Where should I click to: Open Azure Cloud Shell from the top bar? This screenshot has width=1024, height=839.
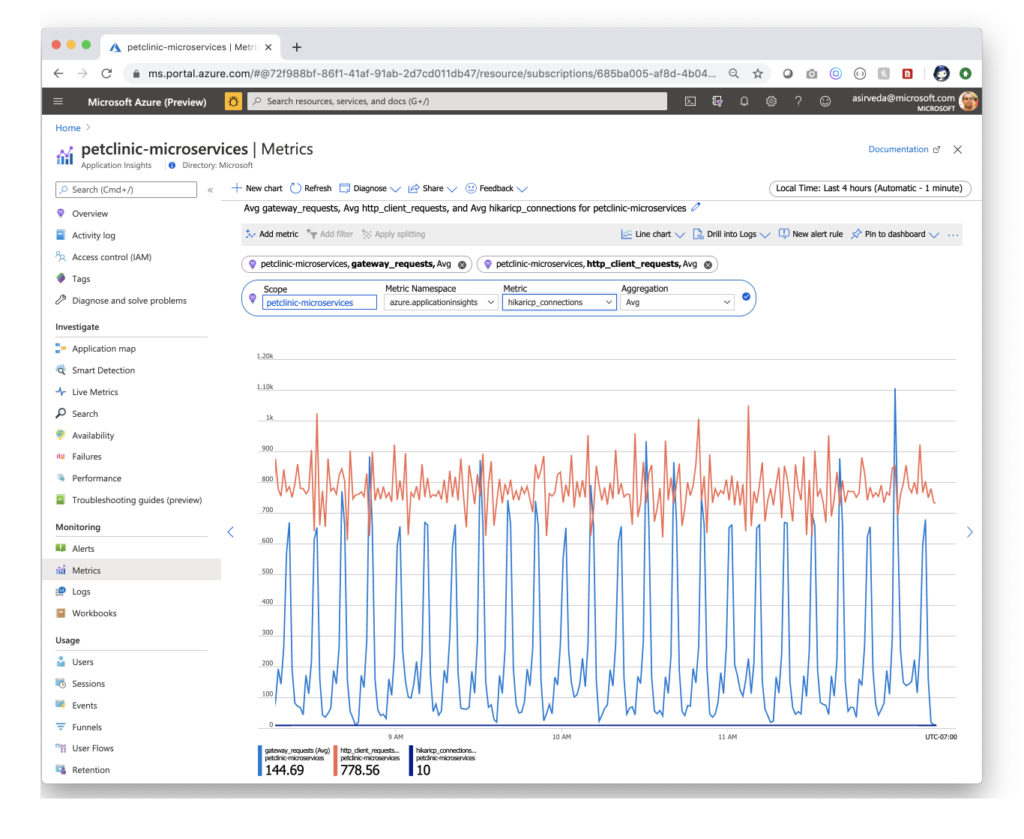tap(691, 101)
